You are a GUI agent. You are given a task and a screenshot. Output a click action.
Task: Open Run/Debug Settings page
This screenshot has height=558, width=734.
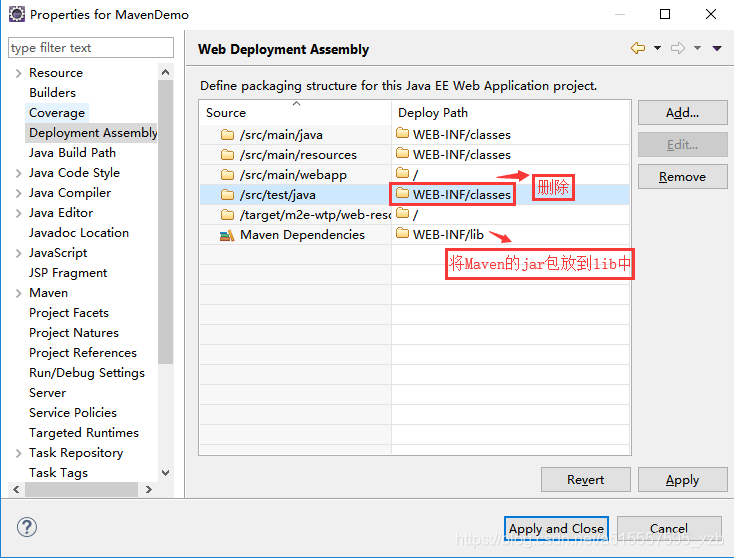pyautogui.click(x=87, y=373)
